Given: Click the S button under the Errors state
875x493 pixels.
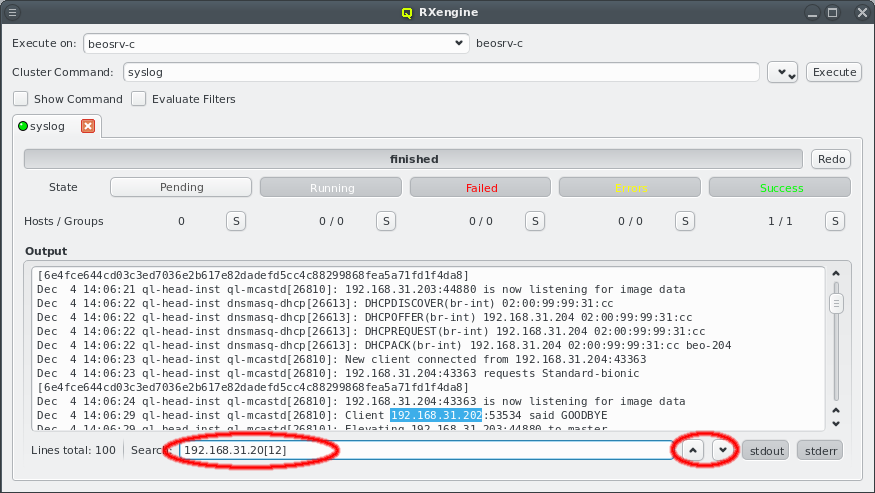Looking at the screenshot, I should pos(684,221).
